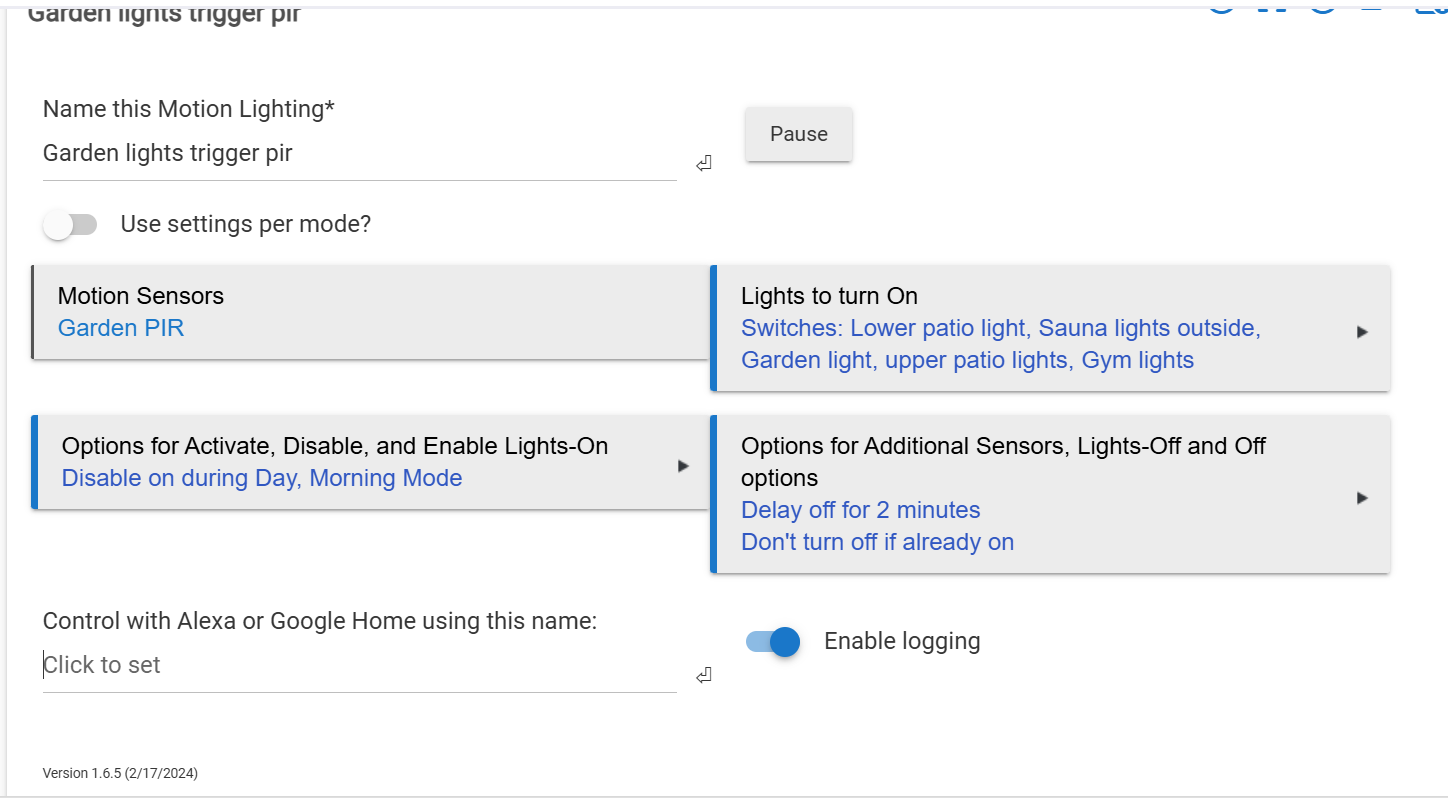This screenshot has height=798, width=1448.
Task: Open the Motion Sensors panel heading
Action: 141,296
